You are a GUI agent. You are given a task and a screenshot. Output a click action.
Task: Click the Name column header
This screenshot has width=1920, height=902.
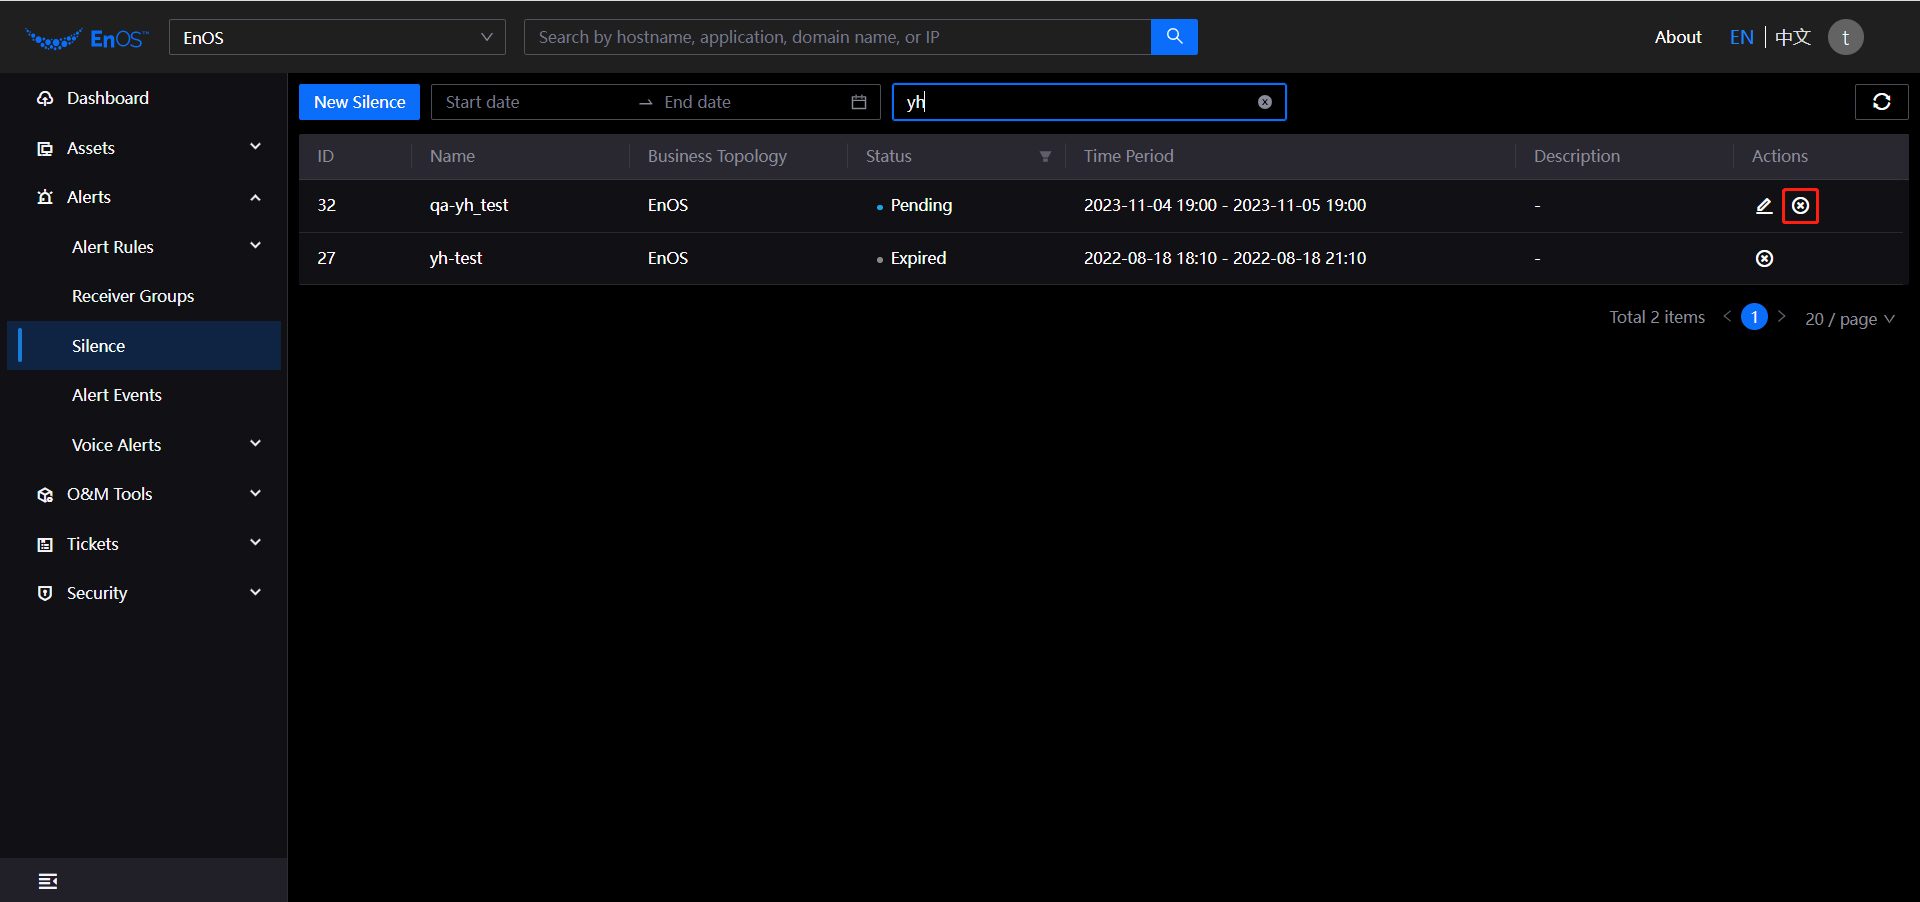point(452,156)
